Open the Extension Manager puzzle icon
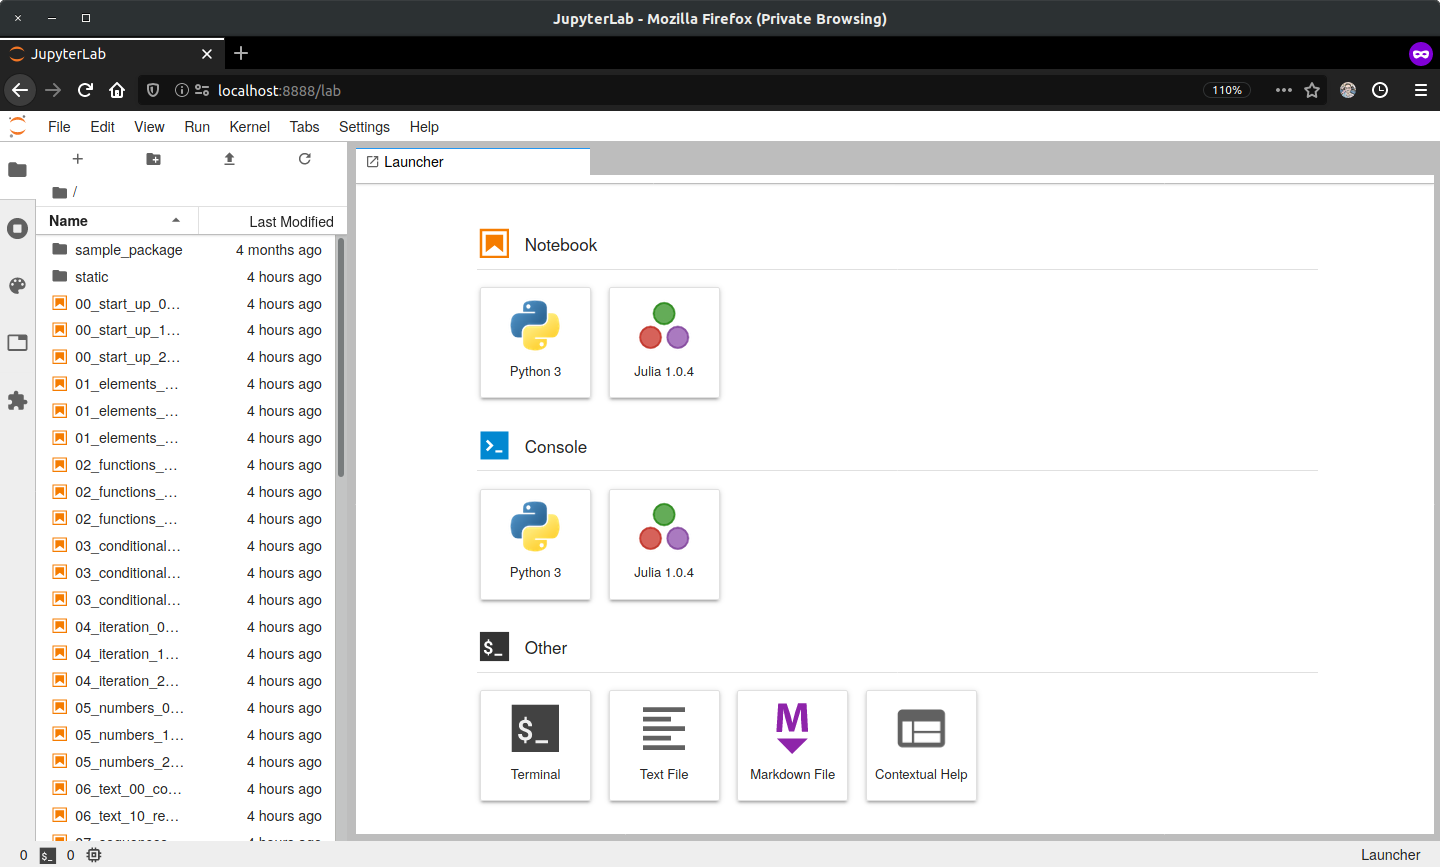Viewport: 1440px width, 867px height. 17,401
